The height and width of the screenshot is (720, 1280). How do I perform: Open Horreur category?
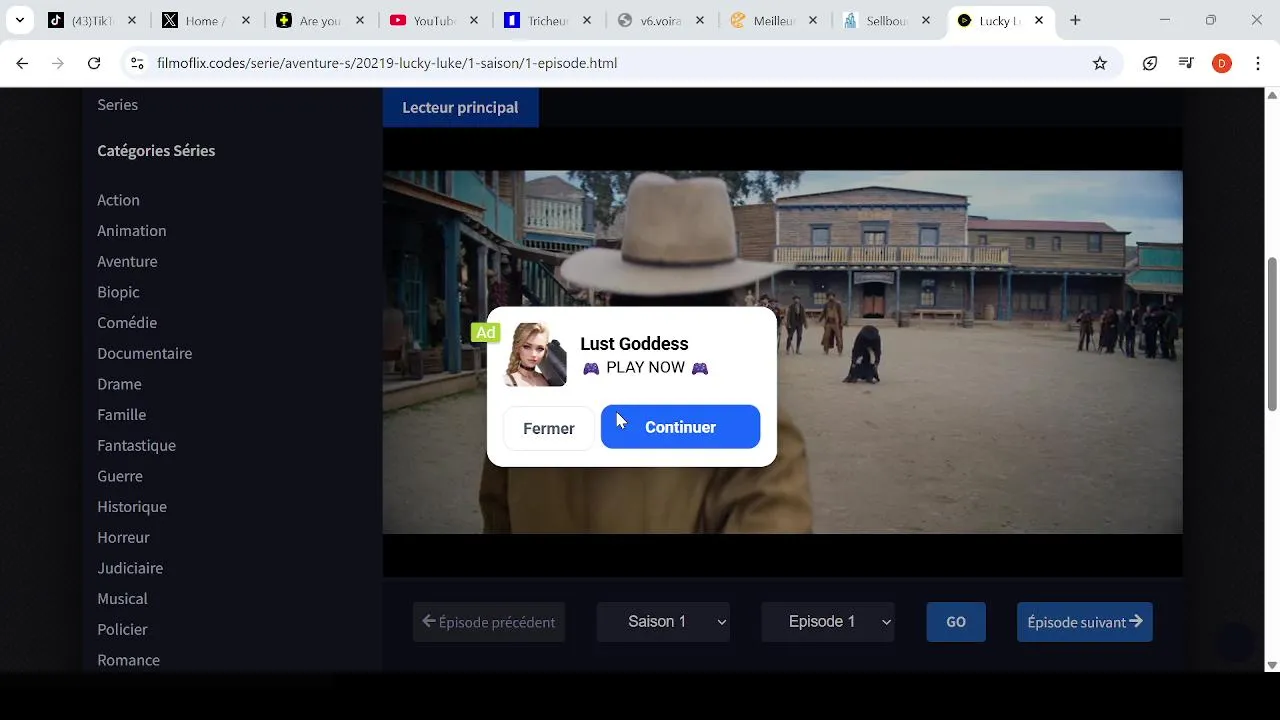[123, 537]
